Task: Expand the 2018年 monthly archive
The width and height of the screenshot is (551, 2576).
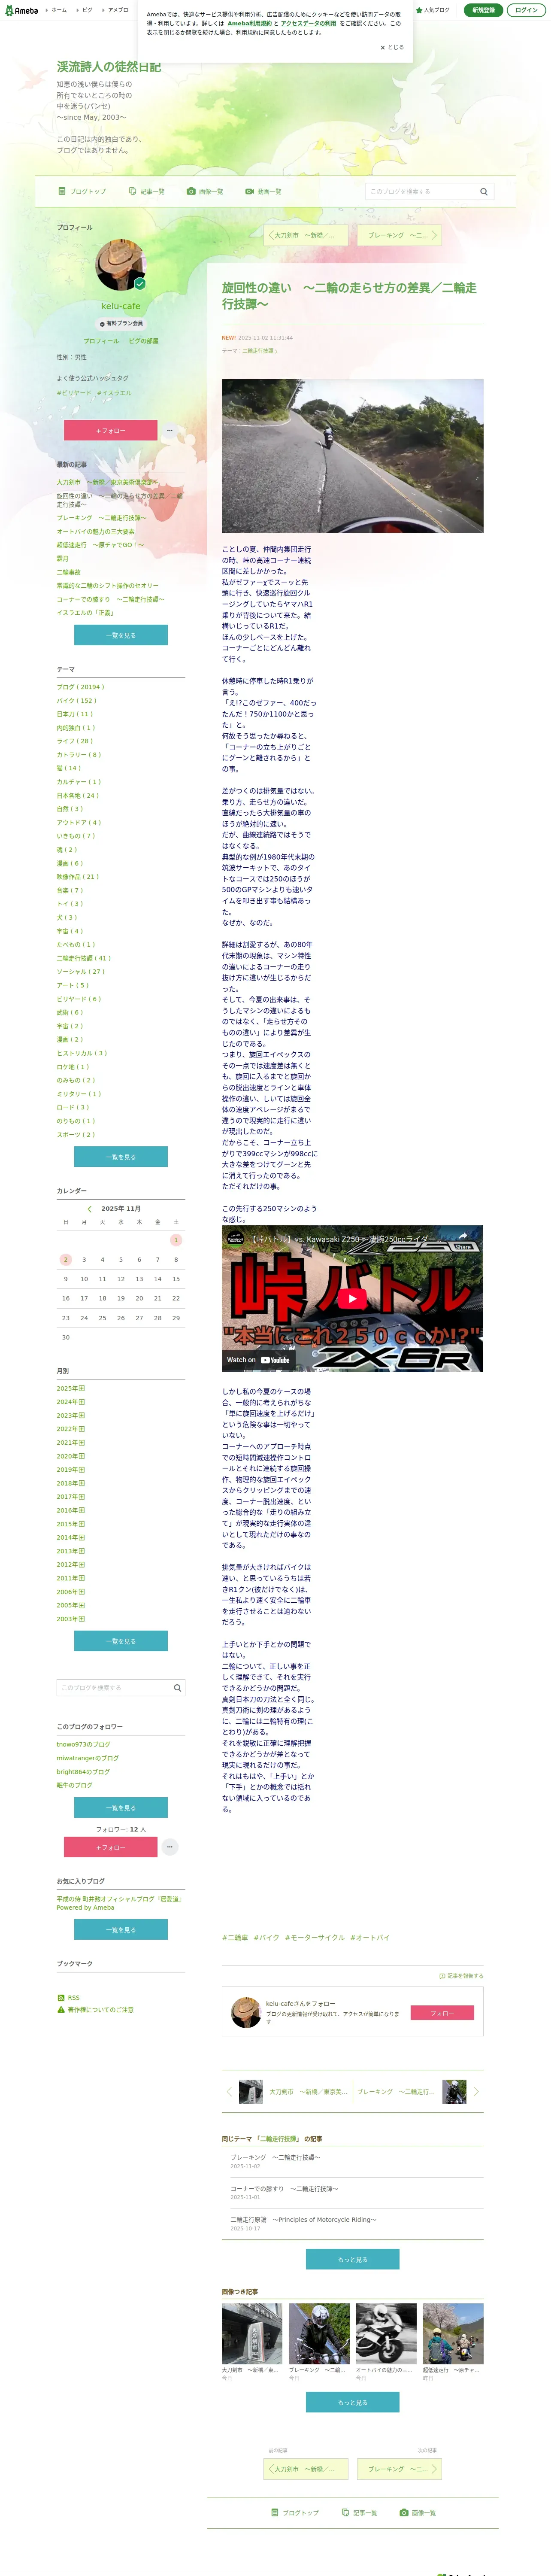Action: click(82, 1483)
